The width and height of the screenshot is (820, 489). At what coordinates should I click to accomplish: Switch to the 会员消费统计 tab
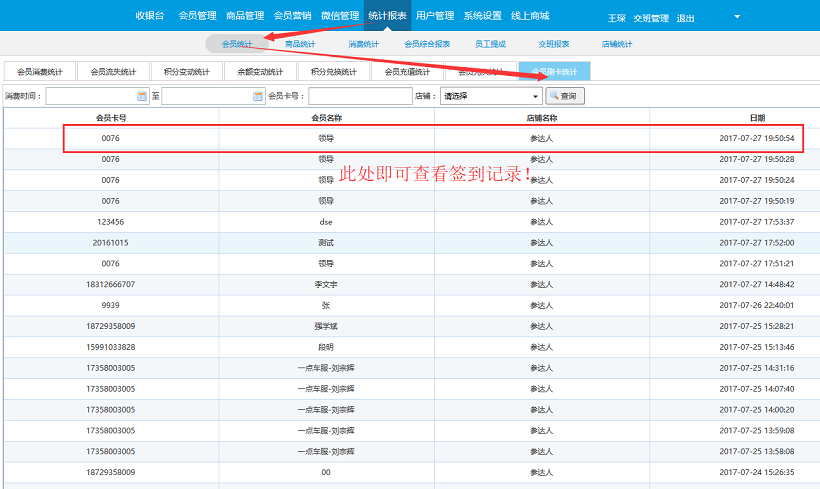click(x=40, y=72)
